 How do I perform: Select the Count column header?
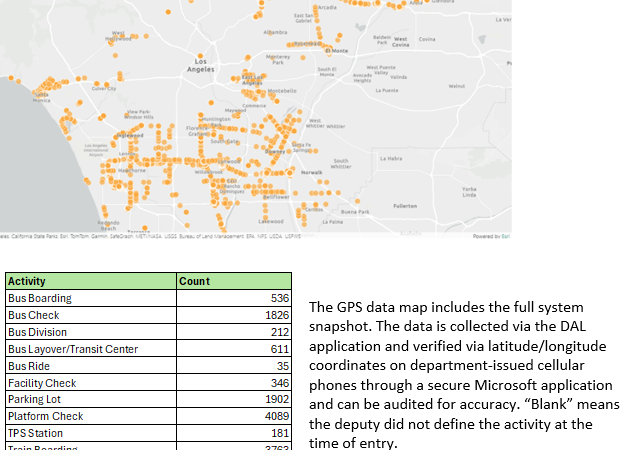pos(194,281)
